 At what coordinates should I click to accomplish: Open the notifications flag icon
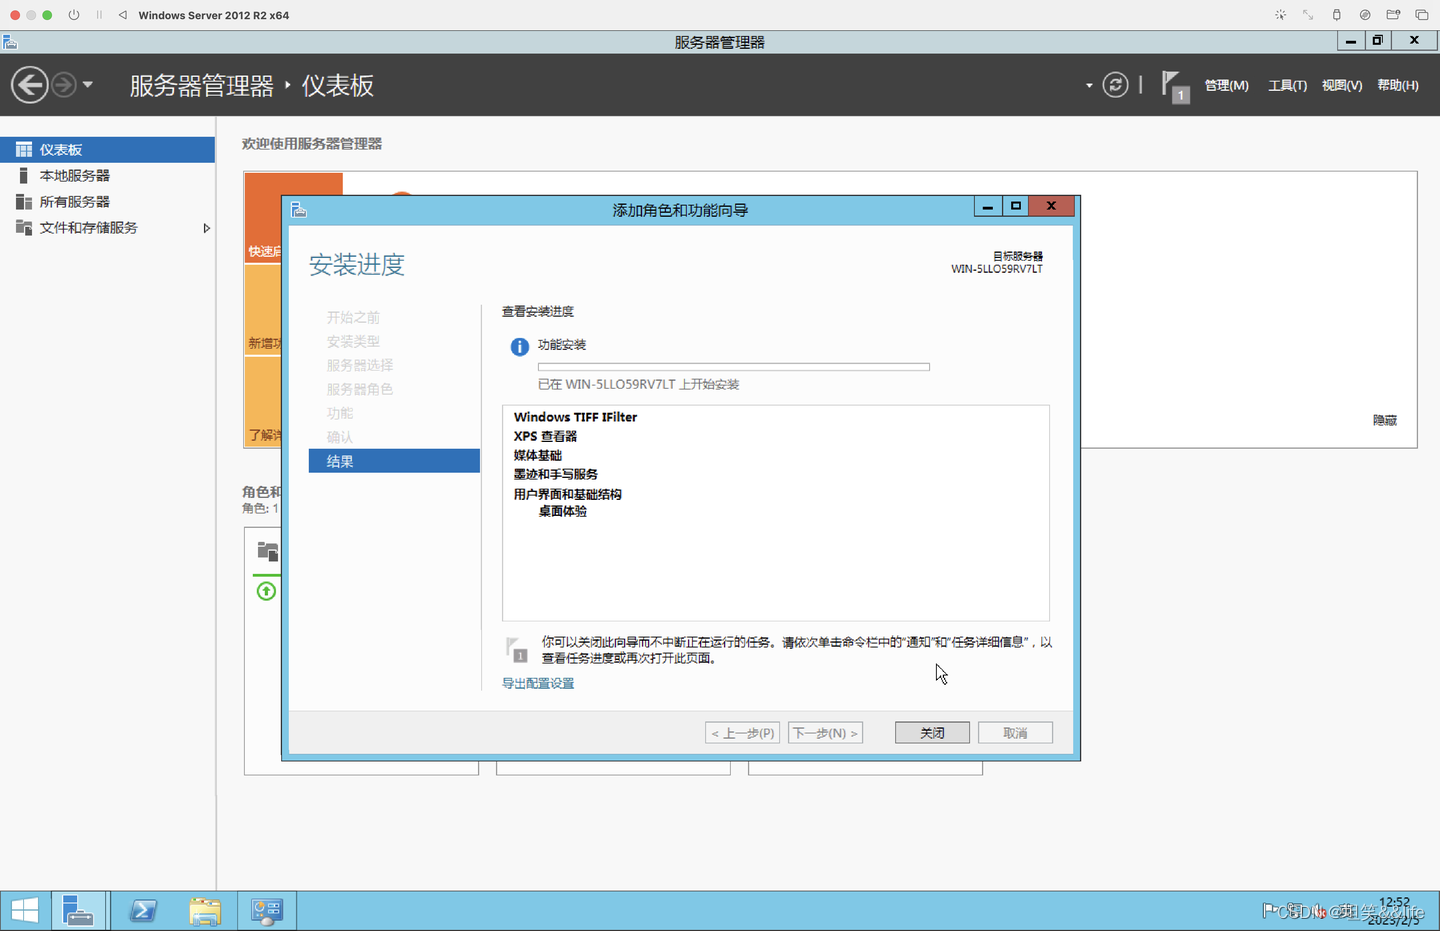[x=1175, y=86]
